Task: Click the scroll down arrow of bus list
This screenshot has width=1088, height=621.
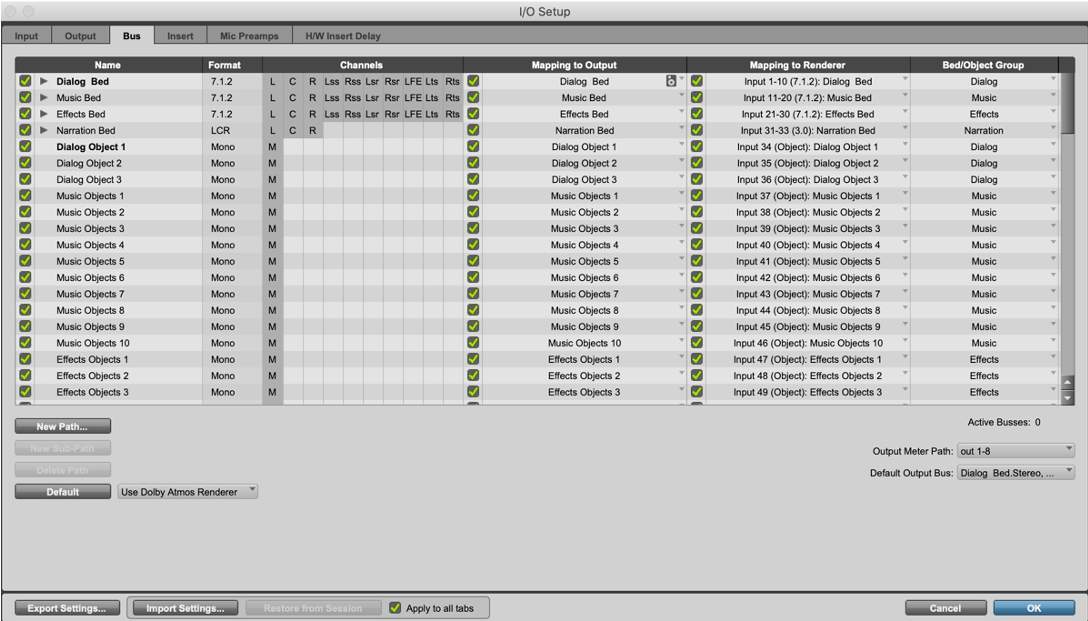Action: (x=1067, y=397)
